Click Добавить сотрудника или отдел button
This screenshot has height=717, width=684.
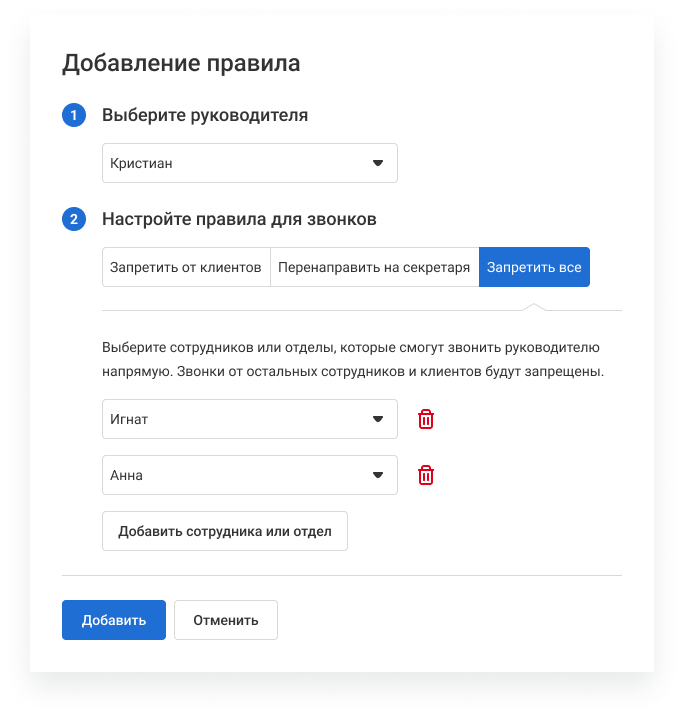coord(224,531)
